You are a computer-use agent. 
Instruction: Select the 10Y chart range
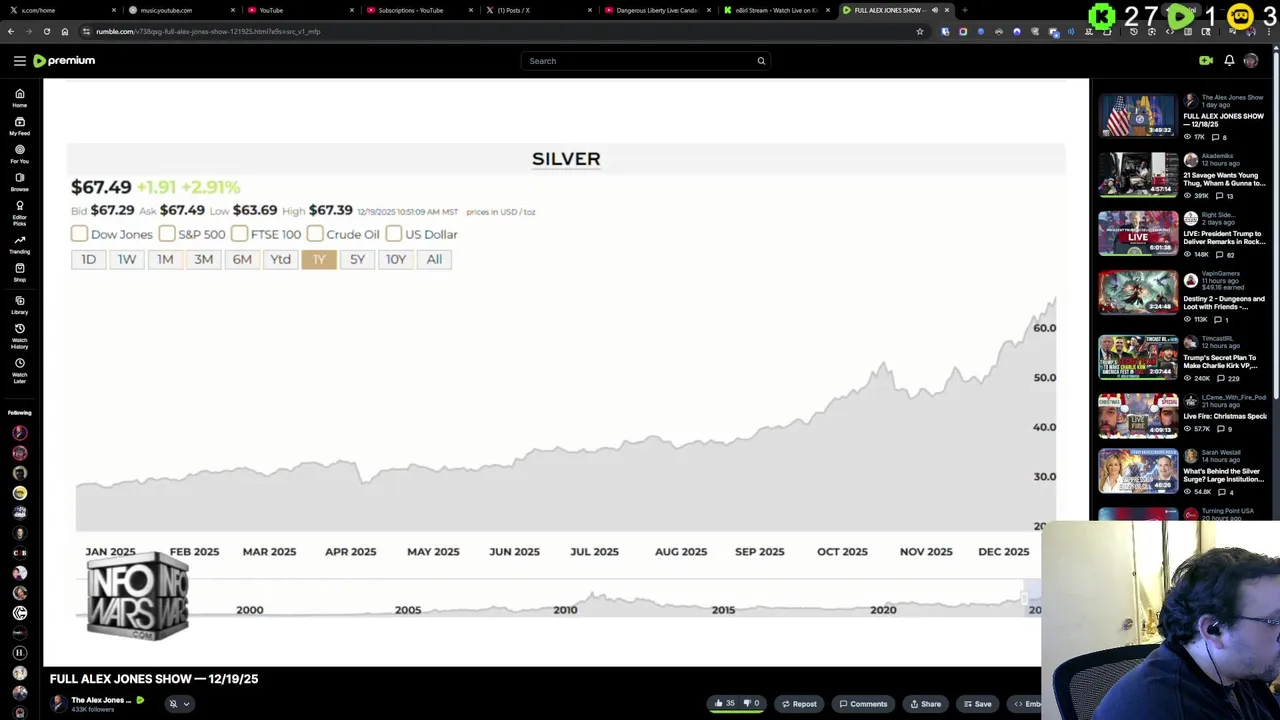(x=396, y=259)
